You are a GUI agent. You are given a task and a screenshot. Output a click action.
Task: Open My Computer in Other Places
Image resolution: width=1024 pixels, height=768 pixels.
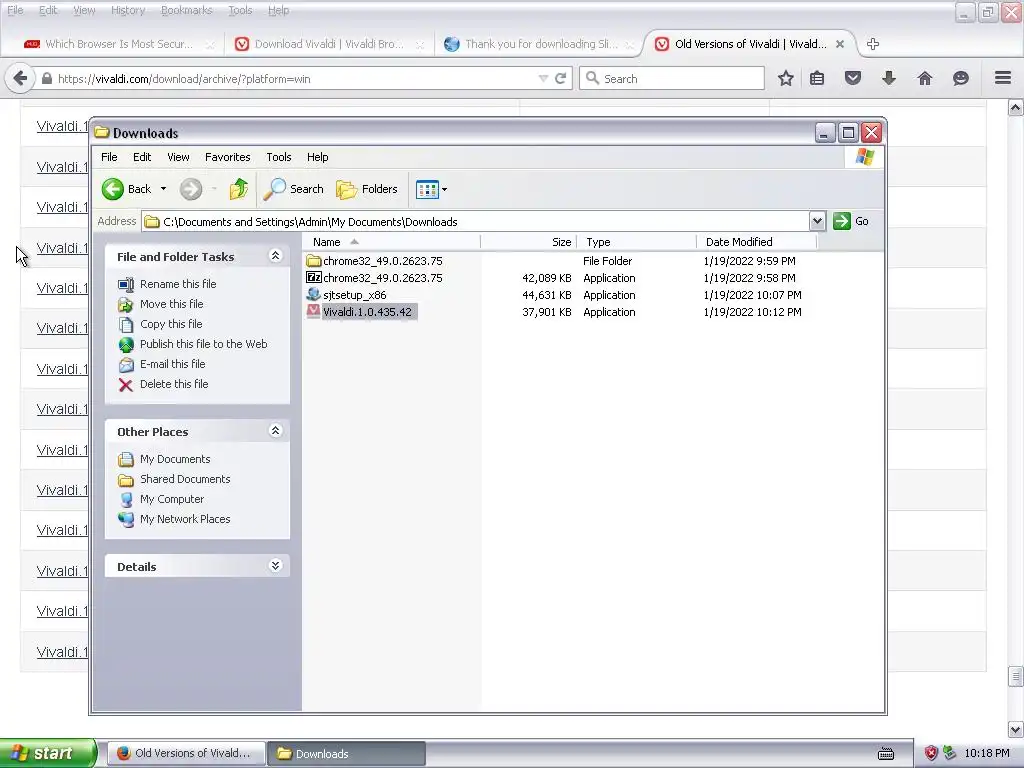(172, 500)
